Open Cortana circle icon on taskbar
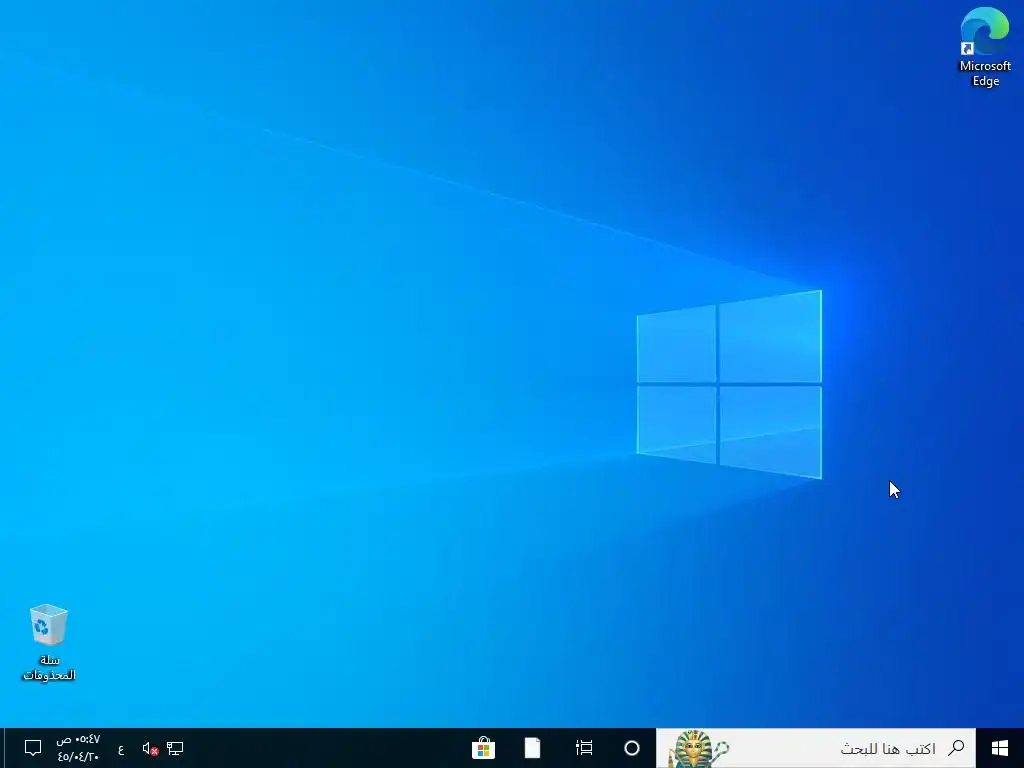 click(x=632, y=748)
